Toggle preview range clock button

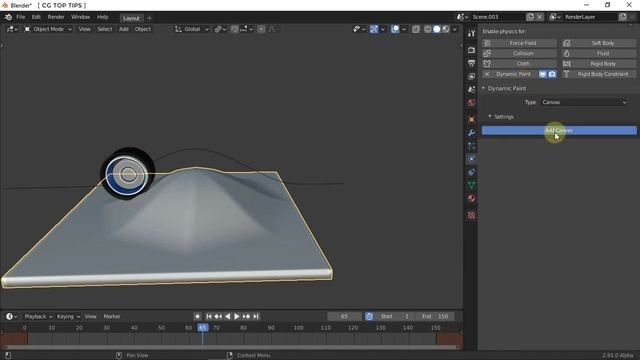369,316
